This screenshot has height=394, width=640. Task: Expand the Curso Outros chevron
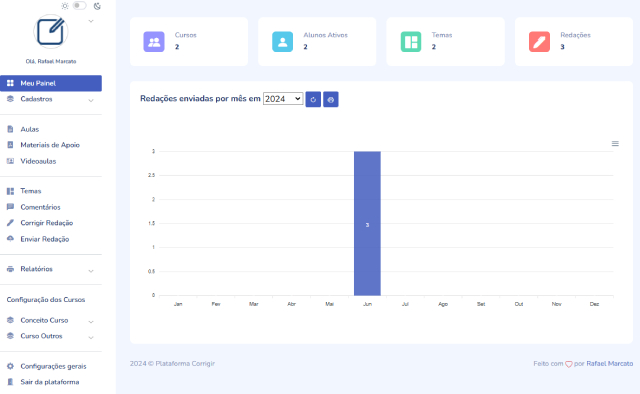tap(91, 338)
